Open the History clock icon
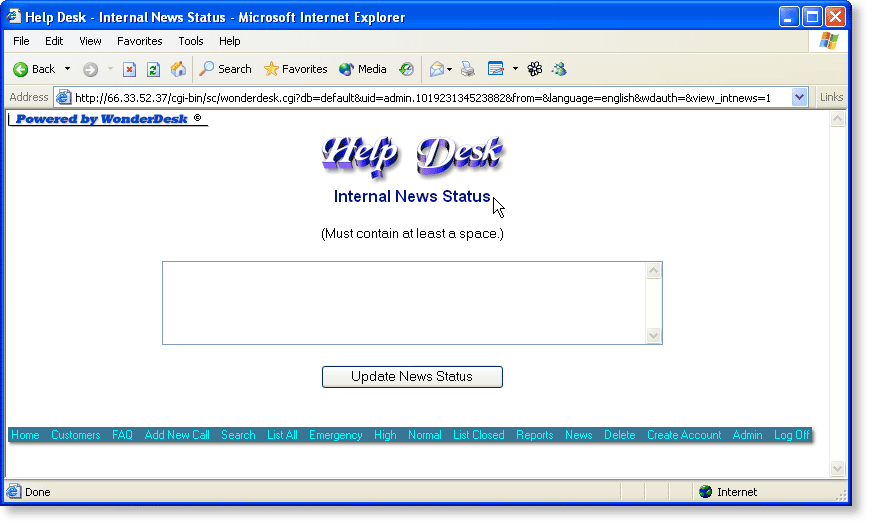 (x=407, y=70)
